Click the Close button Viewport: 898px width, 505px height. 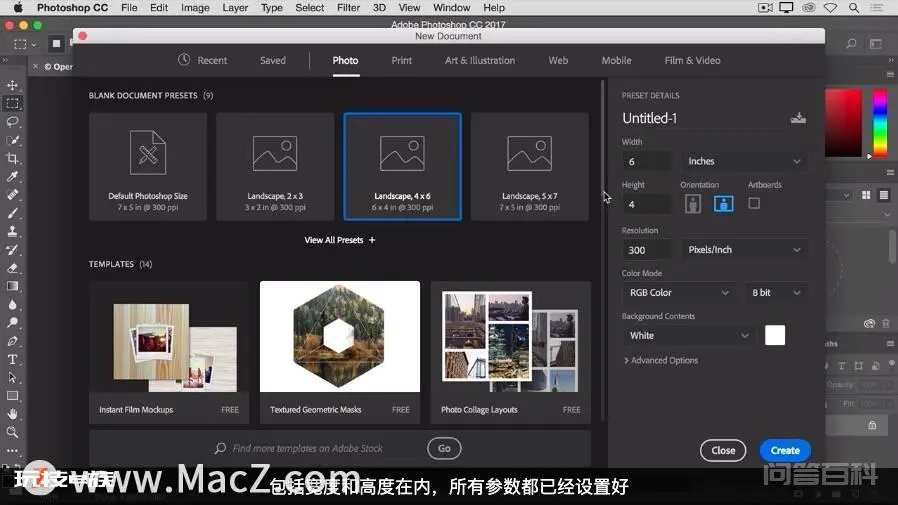point(723,451)
